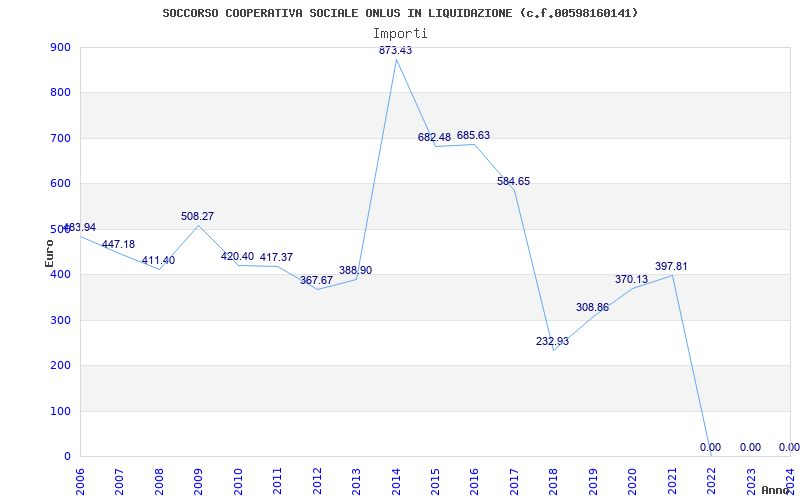Click the x-axis year label 2023
This screenshot has width=800, height=500.
coord(752,481)
